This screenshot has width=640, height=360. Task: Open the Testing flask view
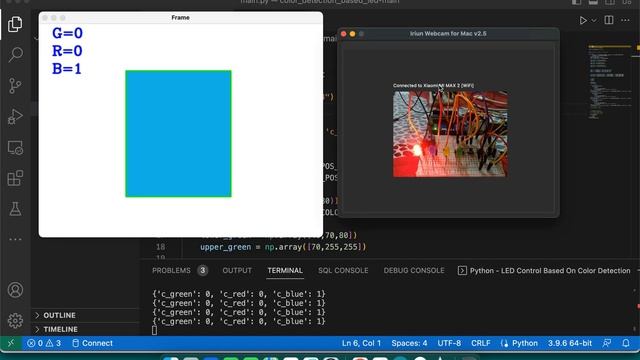click(x=15, y=209)
